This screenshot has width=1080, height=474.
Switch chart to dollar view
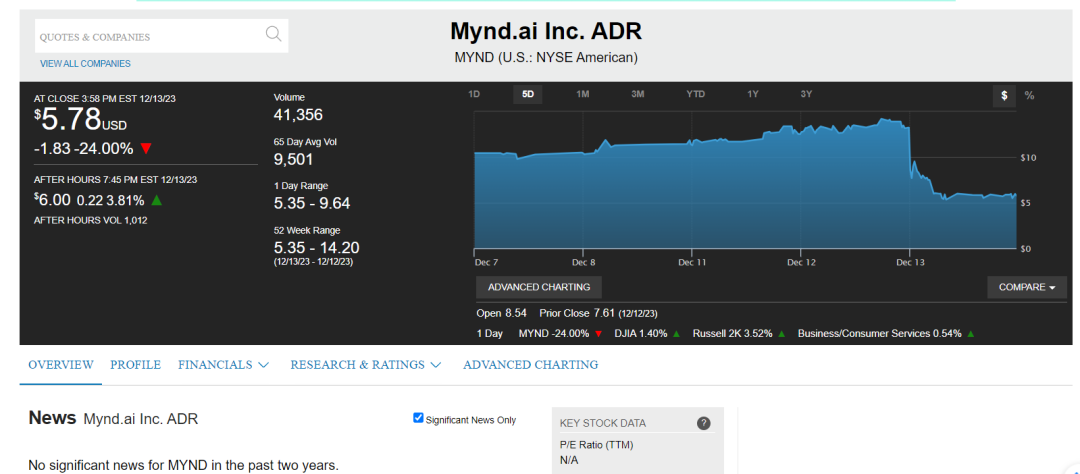click(1004, 96)
